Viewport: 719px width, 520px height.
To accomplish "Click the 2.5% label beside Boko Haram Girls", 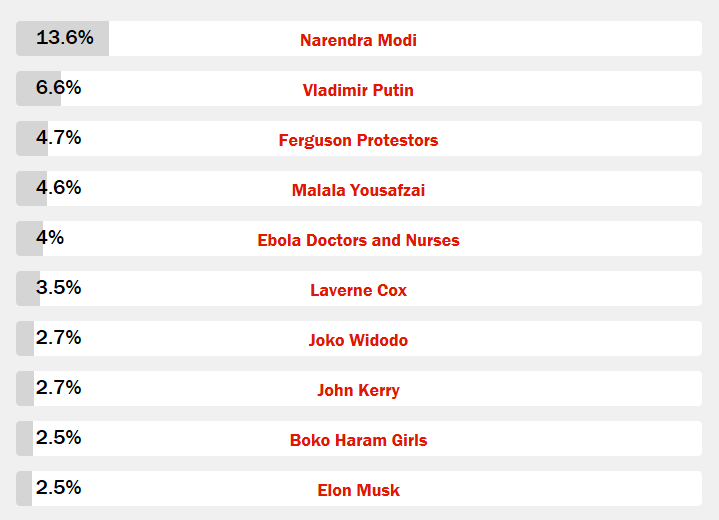I will click(x=59, y=437).
